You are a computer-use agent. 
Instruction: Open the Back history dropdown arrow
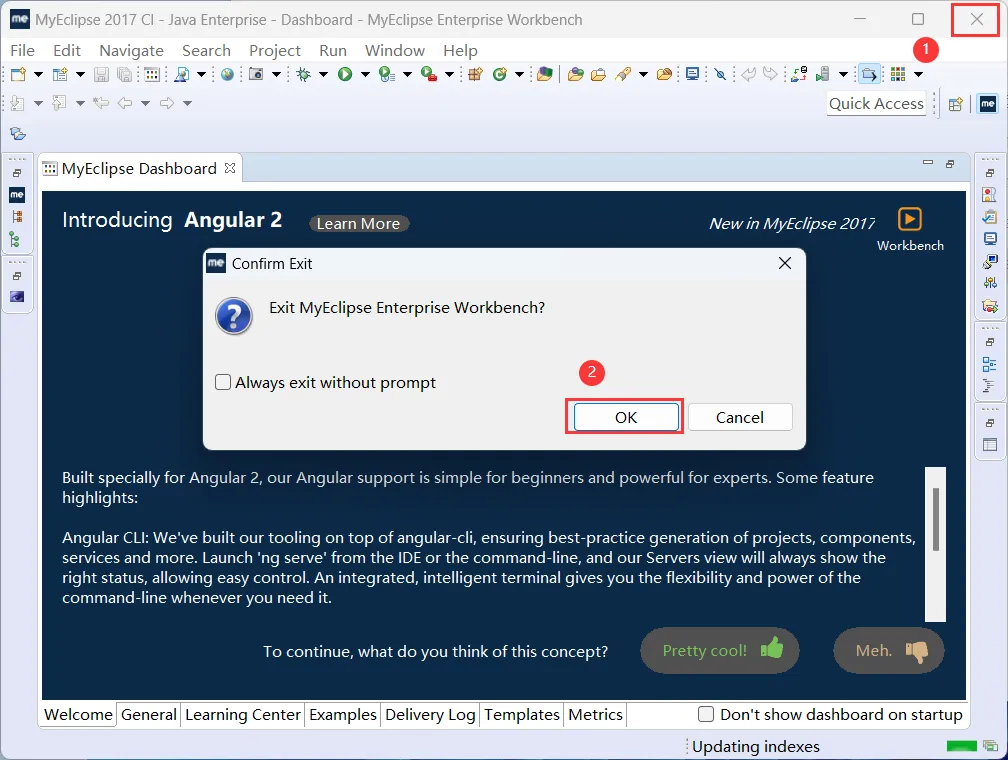coord(145,103)
